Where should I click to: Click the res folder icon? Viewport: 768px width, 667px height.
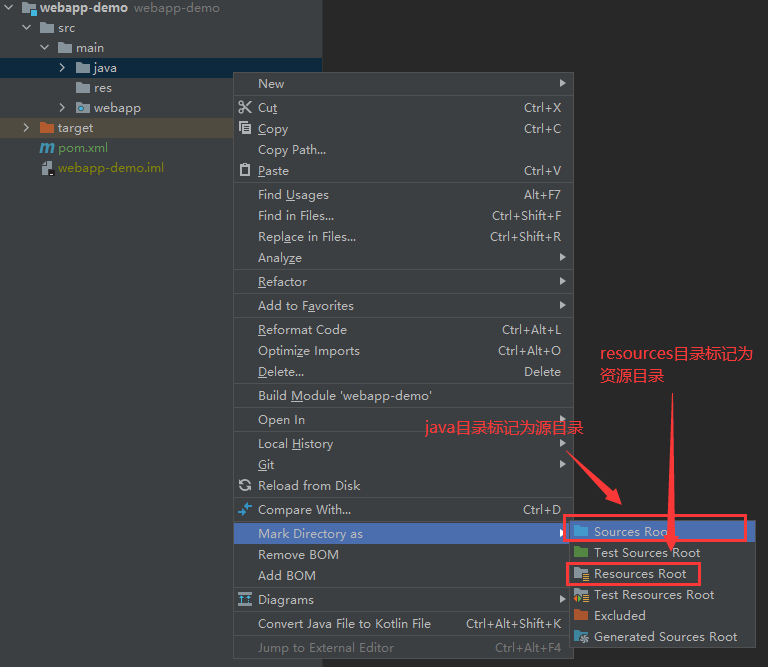[83, 88]
